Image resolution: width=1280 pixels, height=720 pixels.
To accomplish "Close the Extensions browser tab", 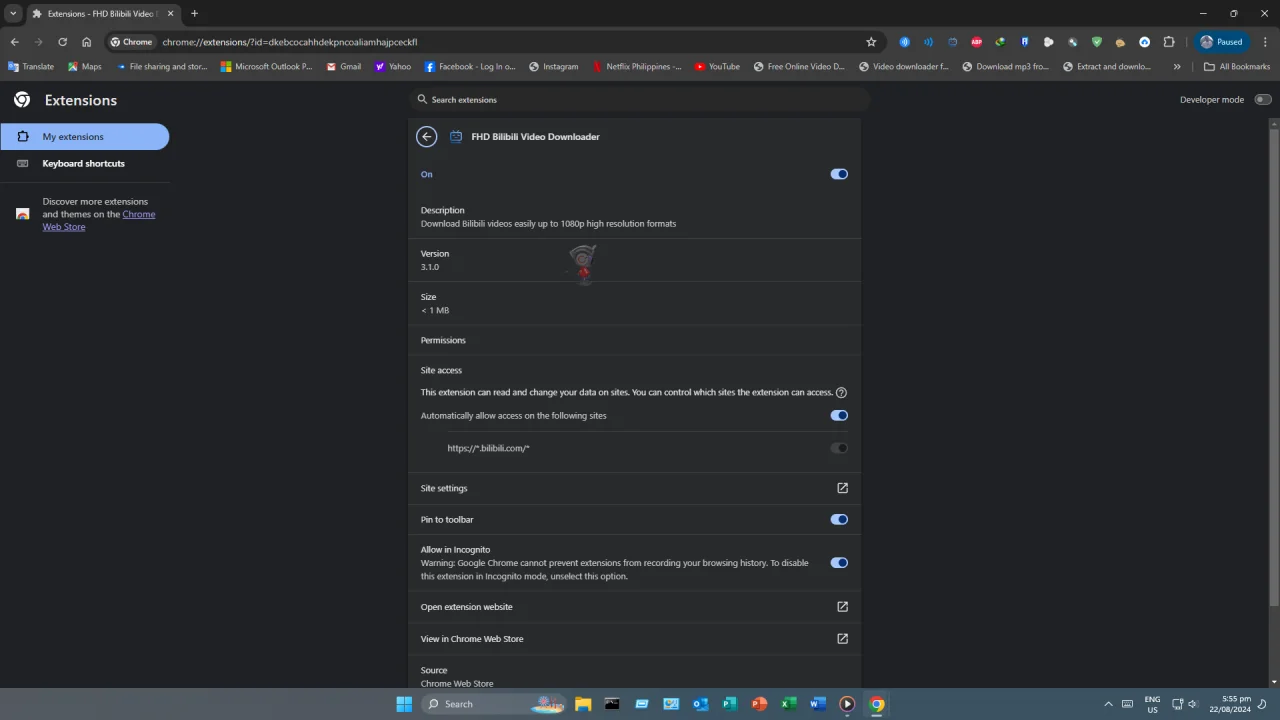I will pos(170,14).
